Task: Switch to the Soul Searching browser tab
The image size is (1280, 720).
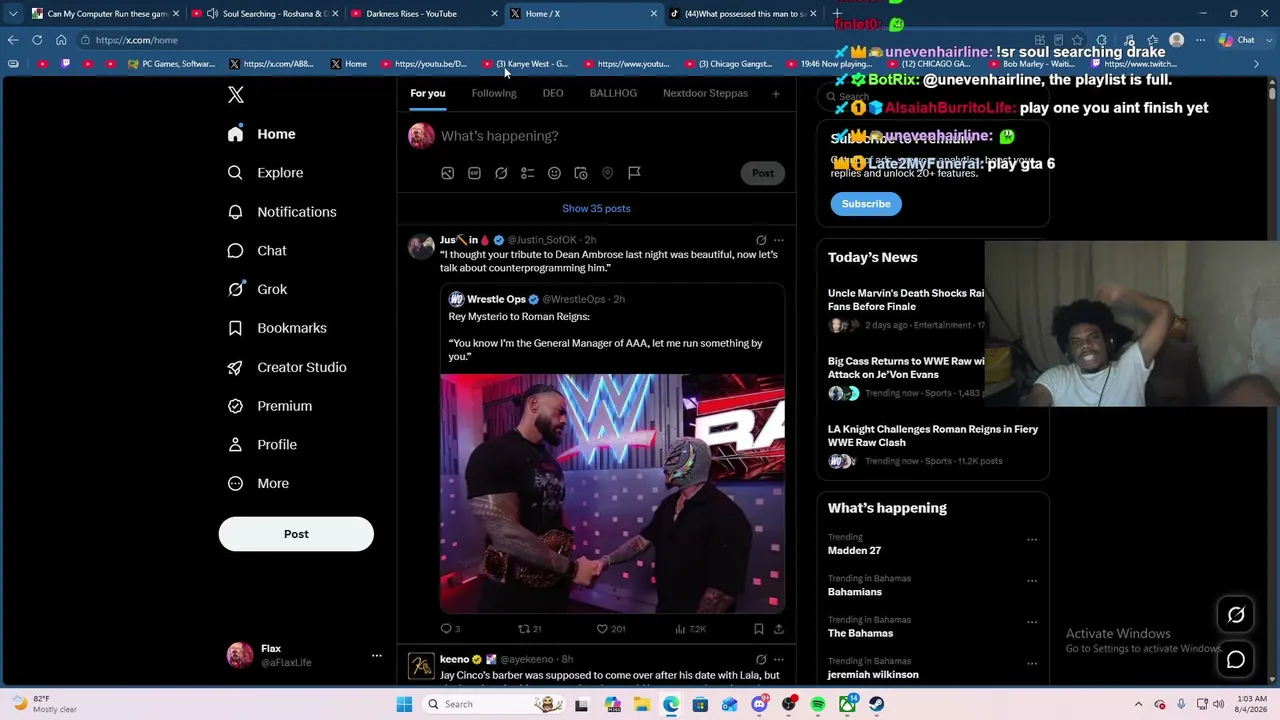Action: point(265,14)
